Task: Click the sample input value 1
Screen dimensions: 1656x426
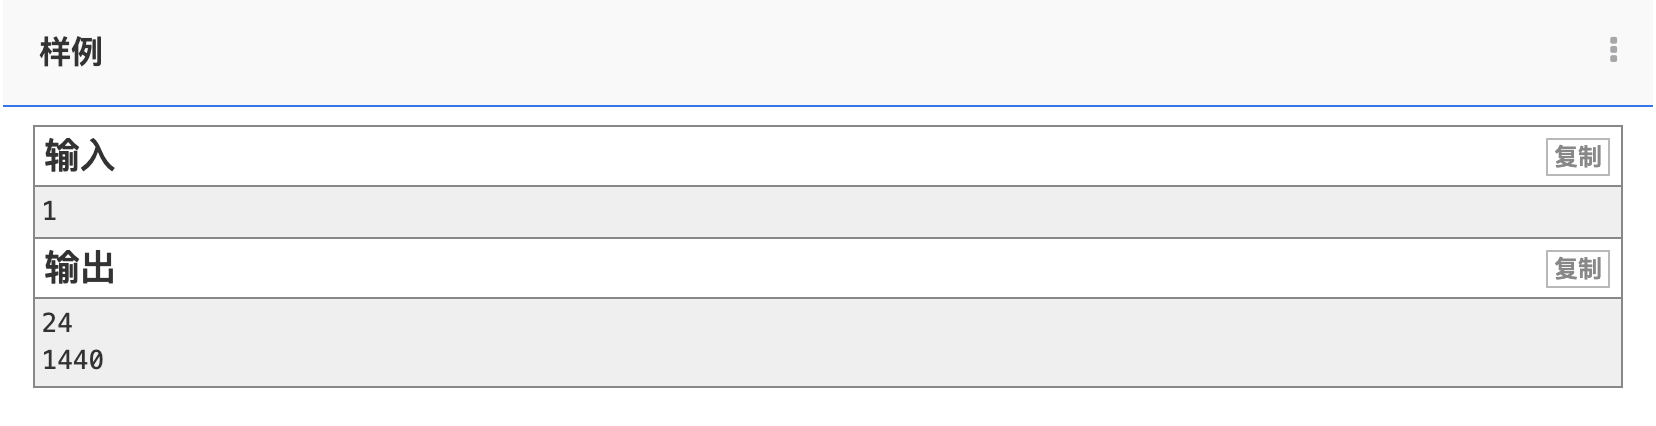Action: 50,212
